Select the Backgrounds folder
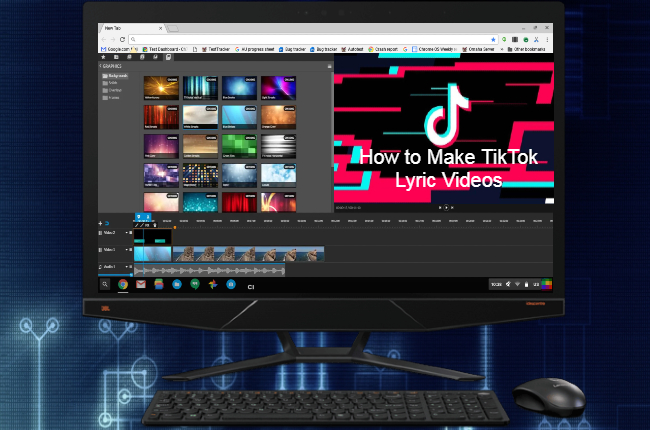The height and width of the screenshot is (430, 650). point(115,76)
